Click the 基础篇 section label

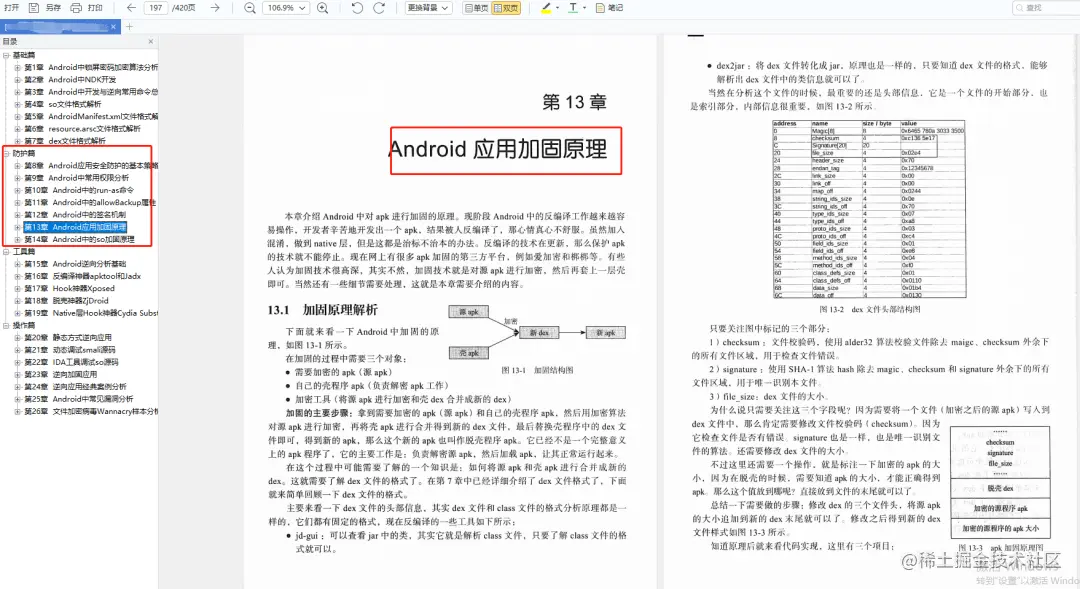click(x=24, y=55)
